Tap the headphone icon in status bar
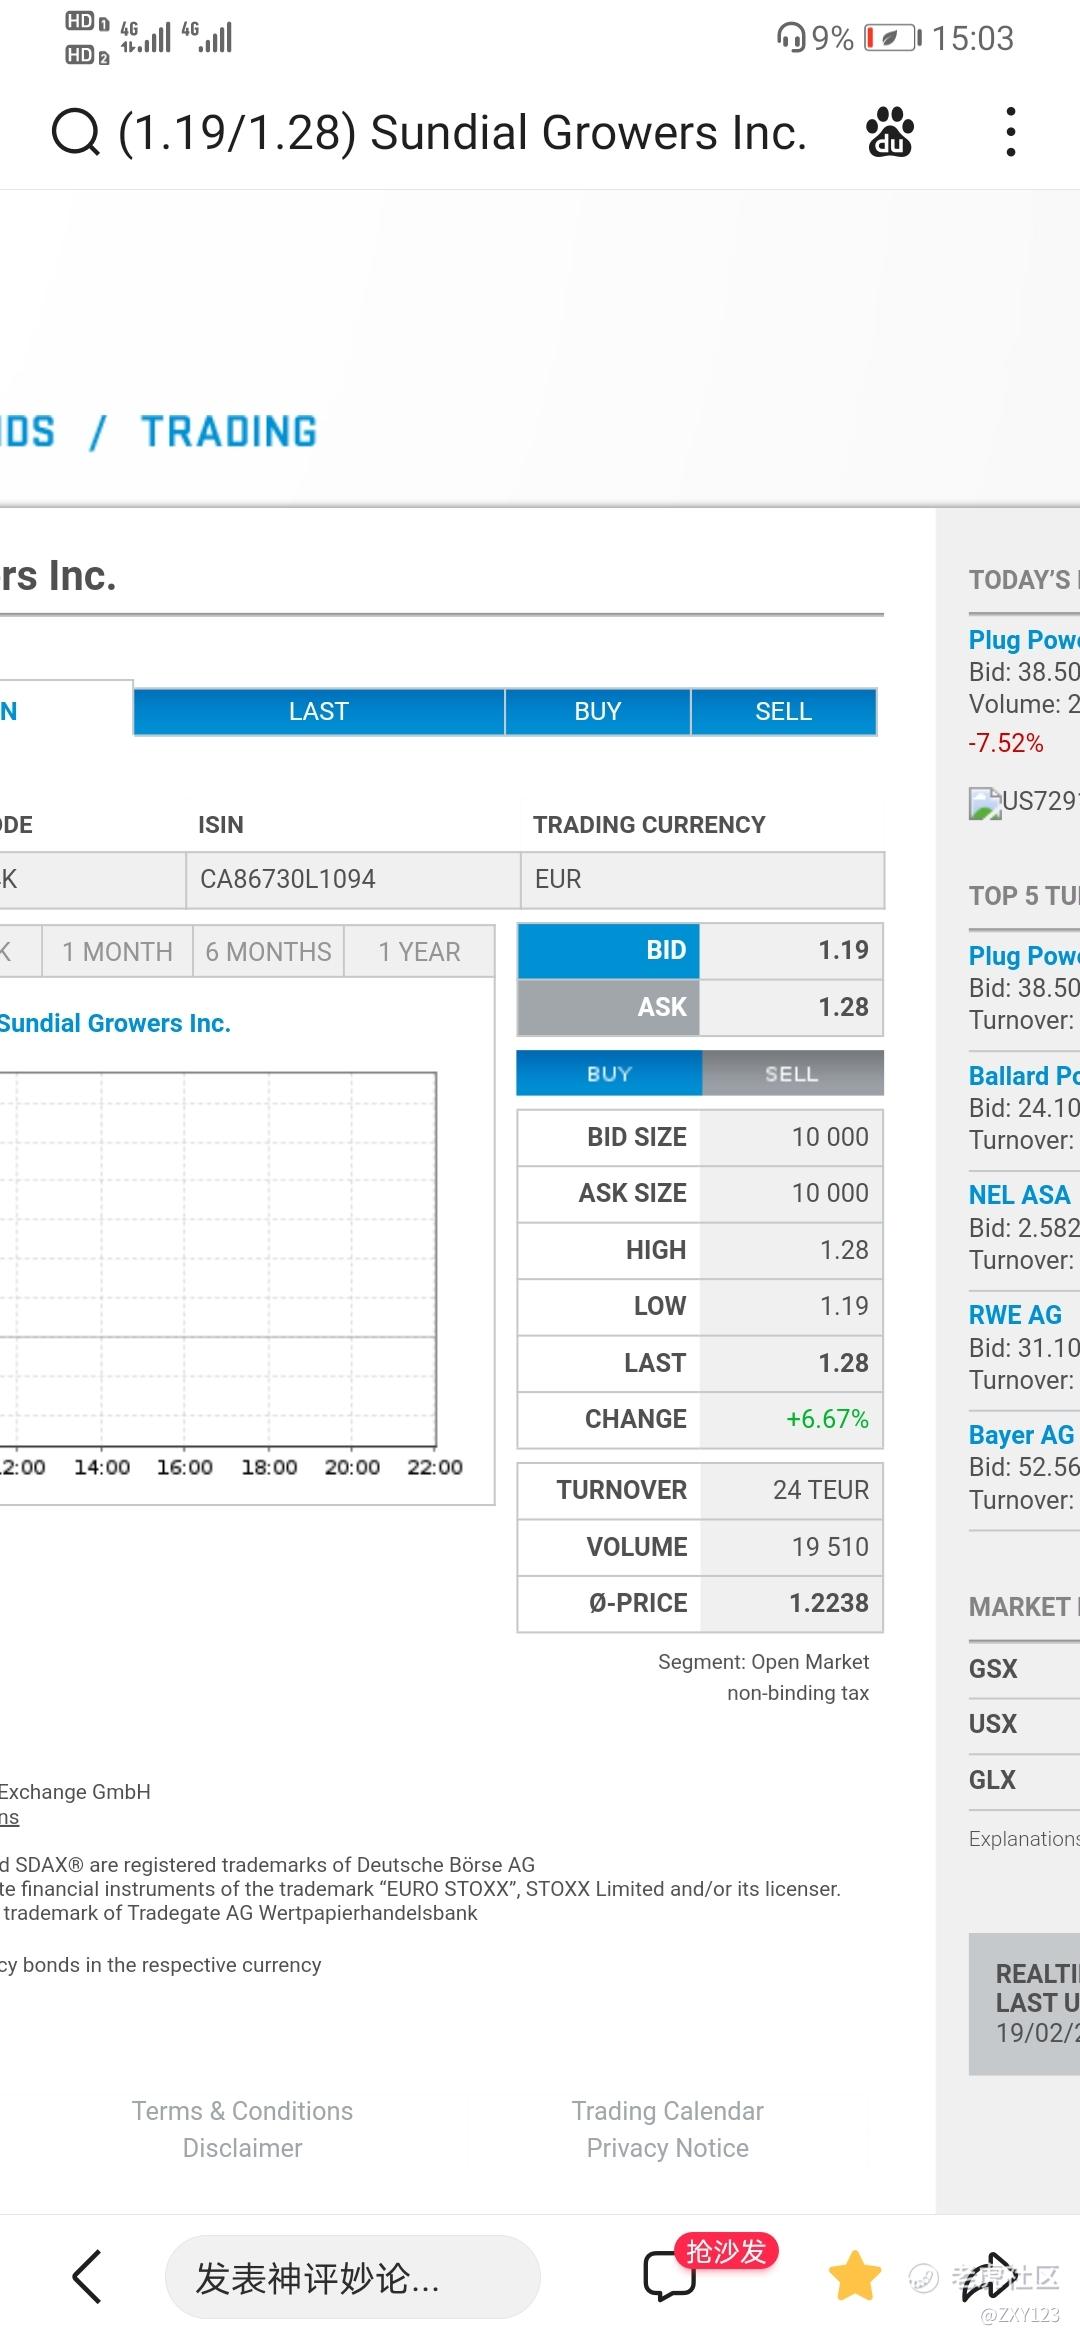The image size is (1080, 2340). (x=790, y=38)
